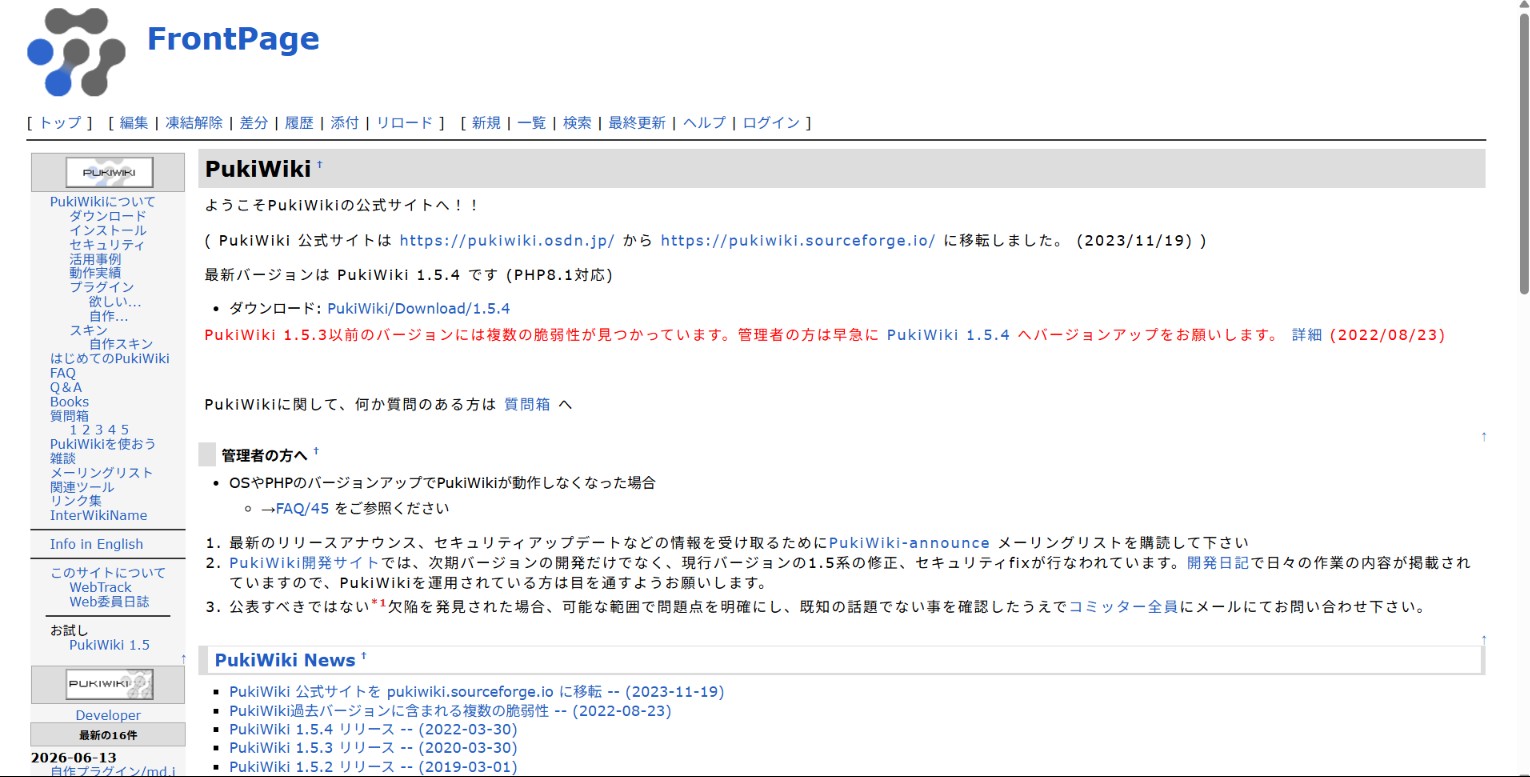This screenshot has height=777, width=1530.
Task: Open the Developer link in the sidebar
Action: [x=108, y=715]
